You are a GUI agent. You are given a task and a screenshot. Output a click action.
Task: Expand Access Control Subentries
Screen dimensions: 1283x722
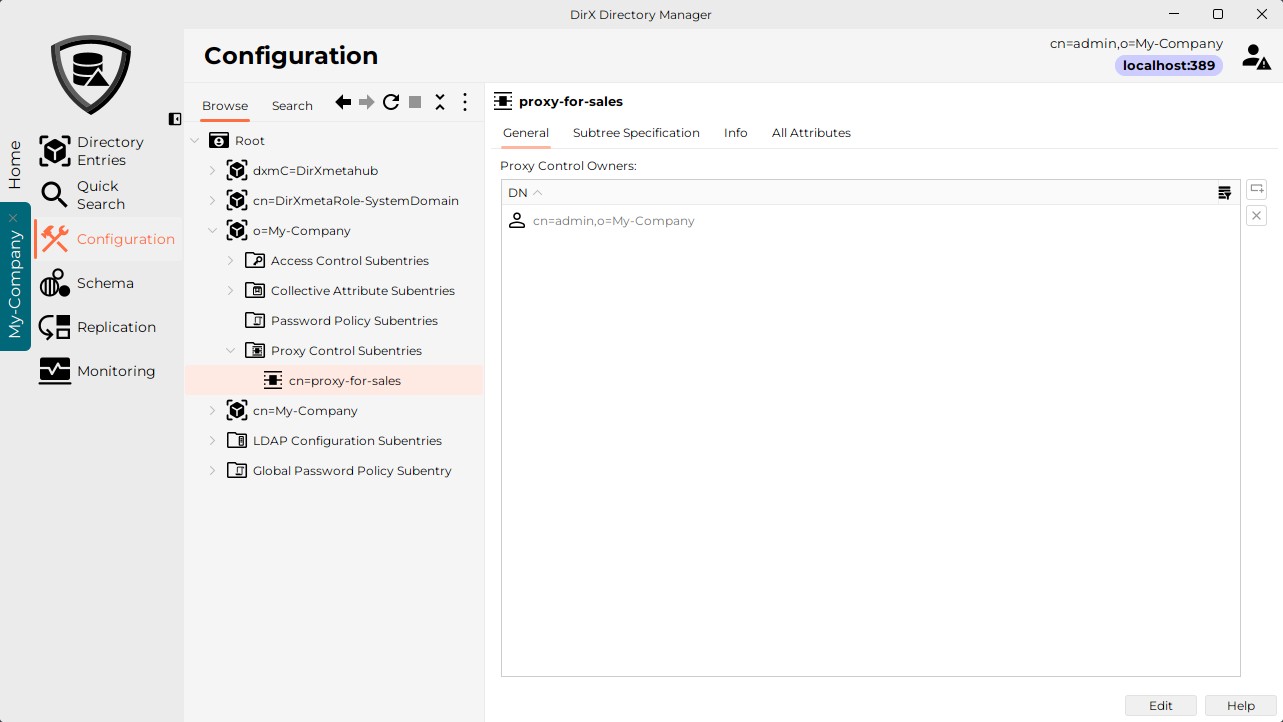[x=230, y=261]
